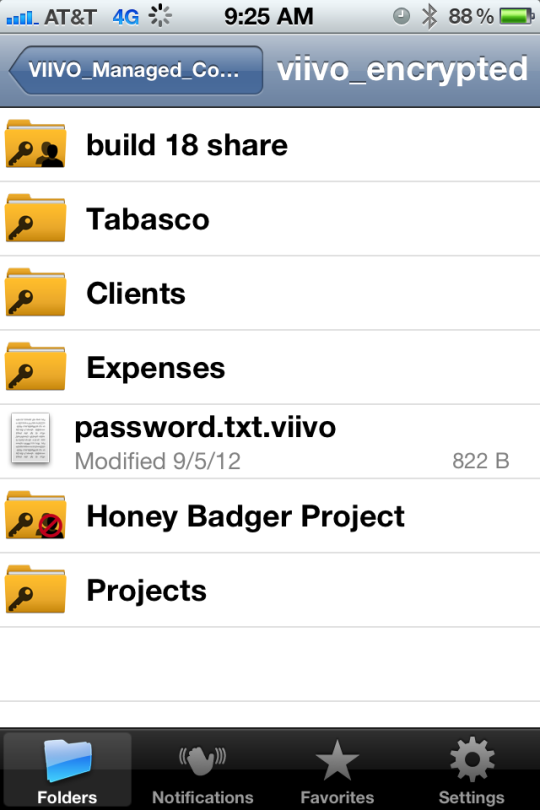The width and height of the screenshot is (540, 810).
Task: Open the build 18 share row
Action: point(270,145)
